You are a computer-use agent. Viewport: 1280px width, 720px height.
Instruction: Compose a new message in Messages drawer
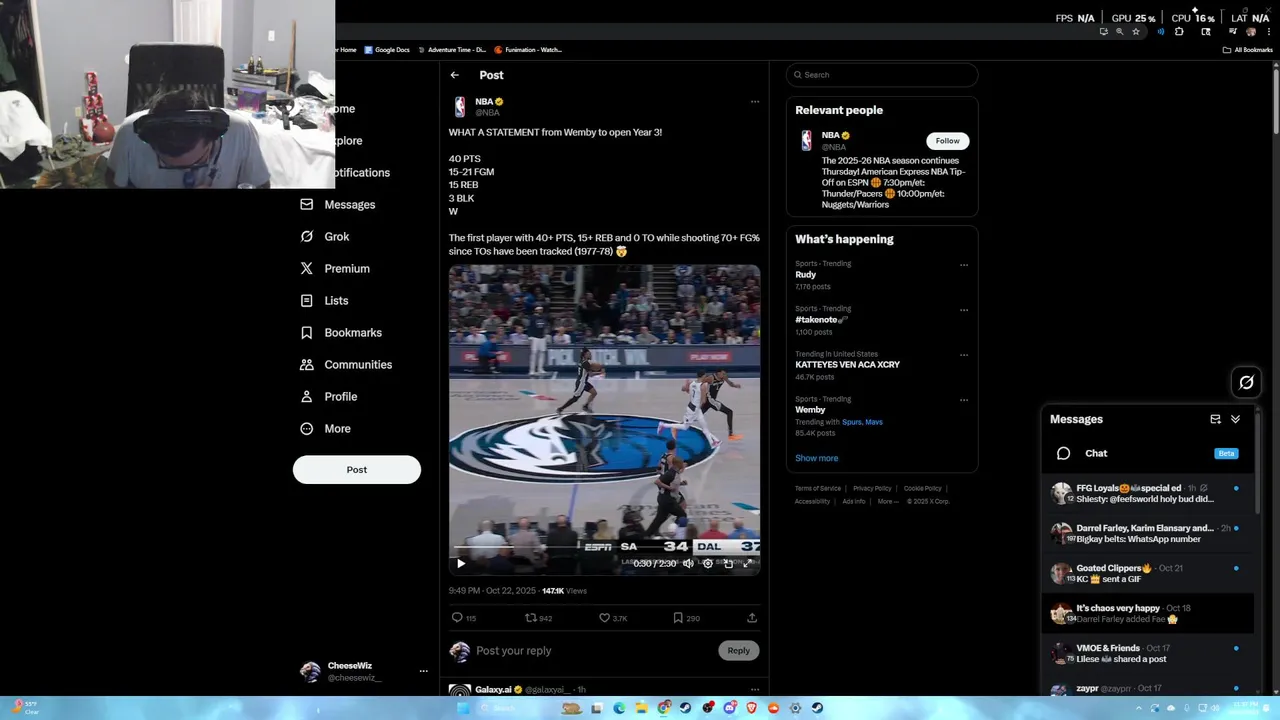tap(1215, 420)
